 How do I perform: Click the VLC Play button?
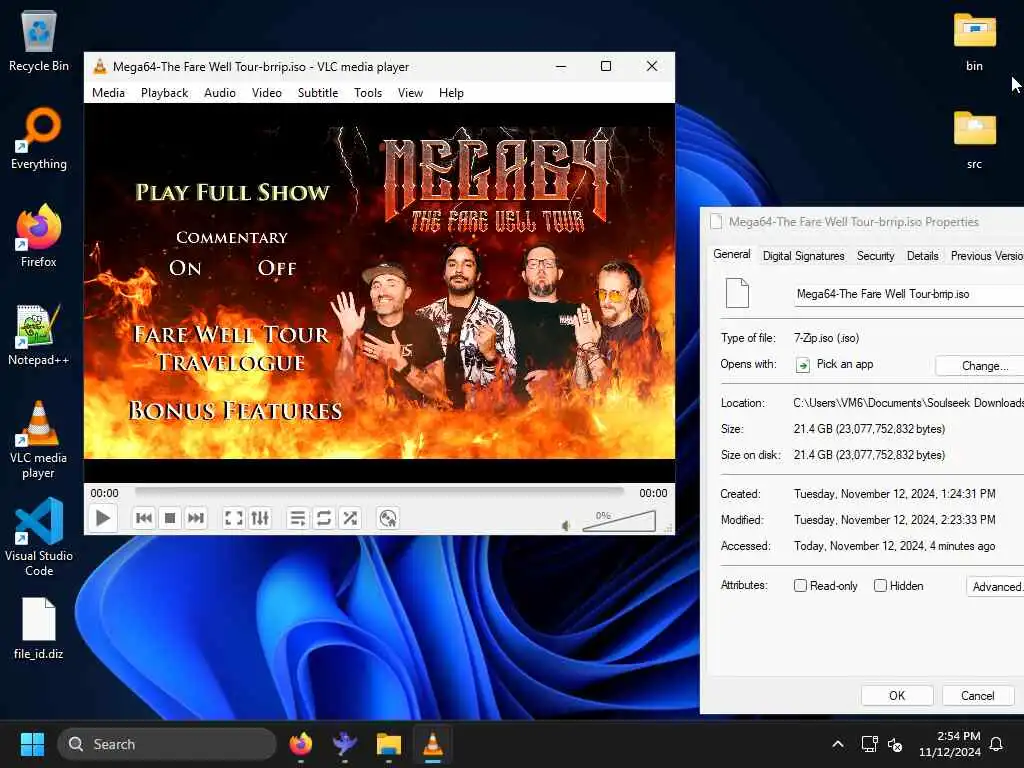103,519
